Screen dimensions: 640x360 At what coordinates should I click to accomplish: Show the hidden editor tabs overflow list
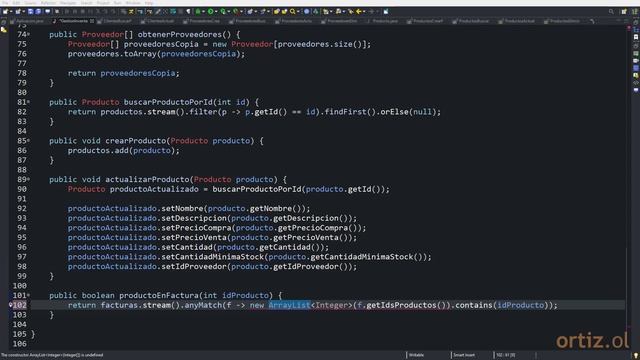(x=592, y=21)
